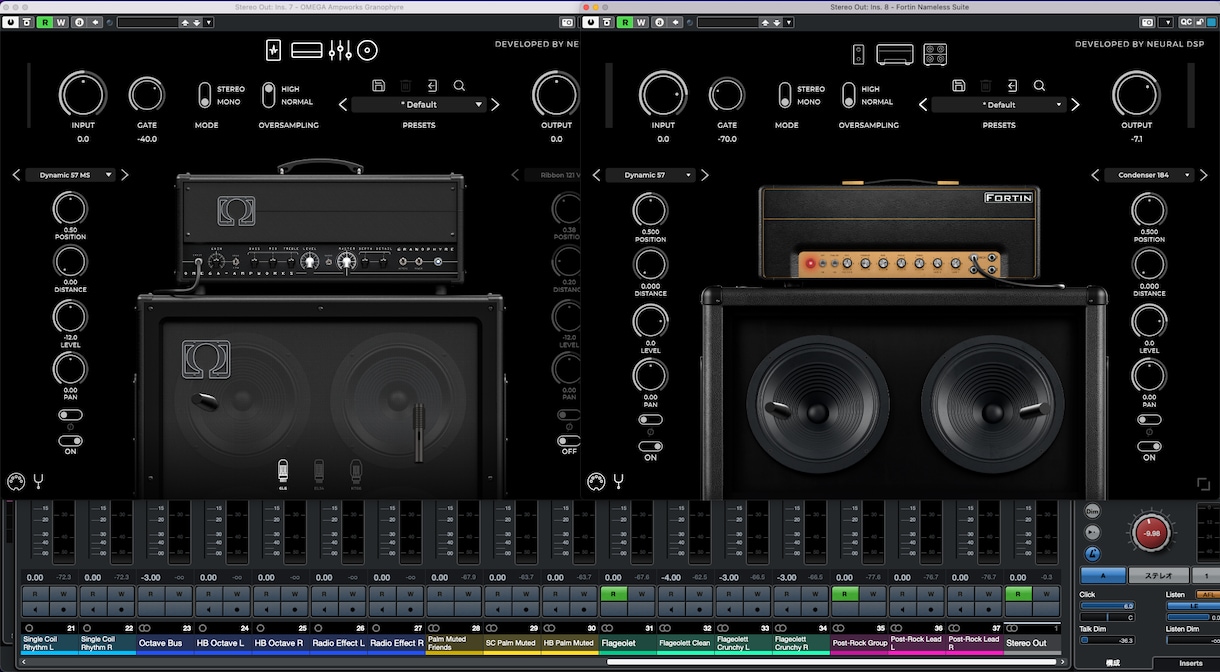Viewport: 1220px width, 672px height.
Task: Toggle the Condenser 184 microphone ON switch
Action: [x=1149, y=446]
